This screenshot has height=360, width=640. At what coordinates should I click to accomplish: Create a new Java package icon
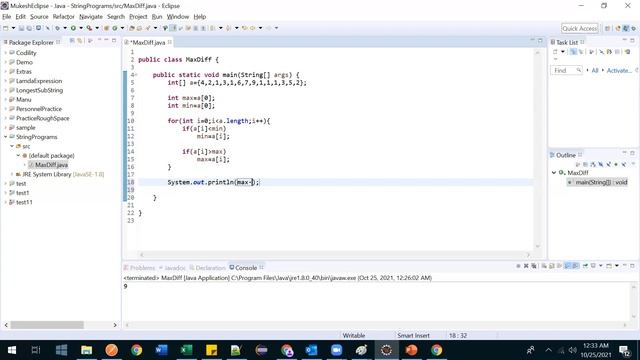coord(106,28)
